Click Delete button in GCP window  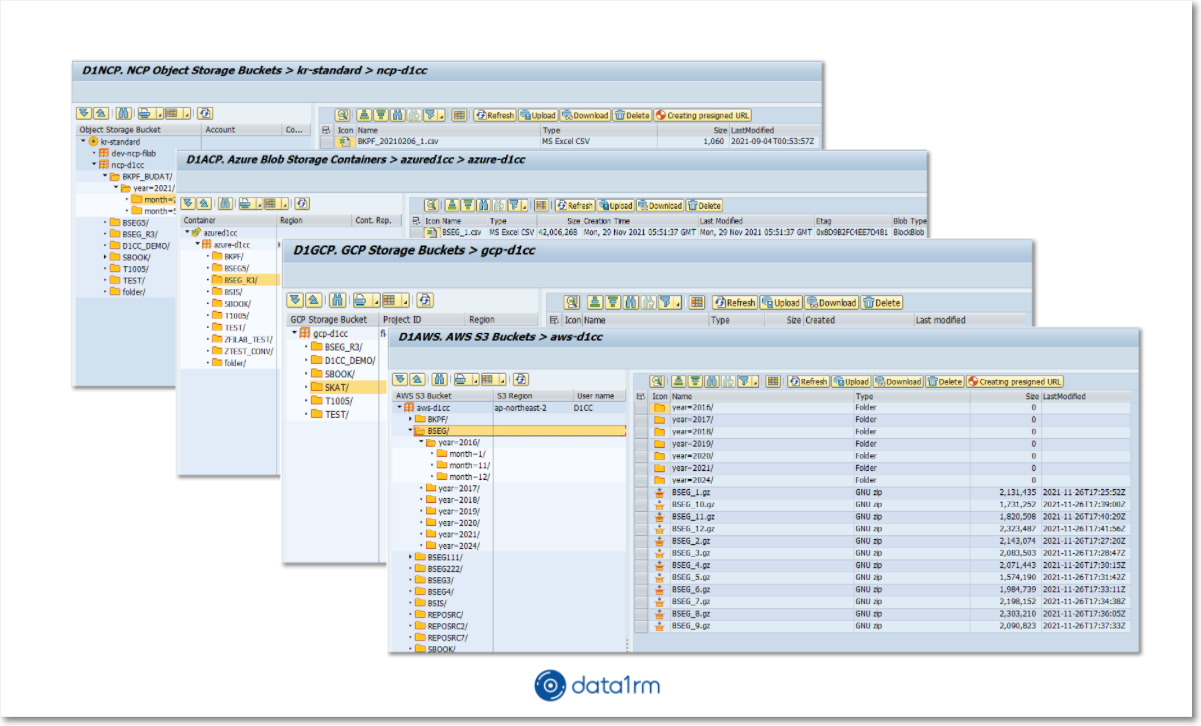point(882,302)
